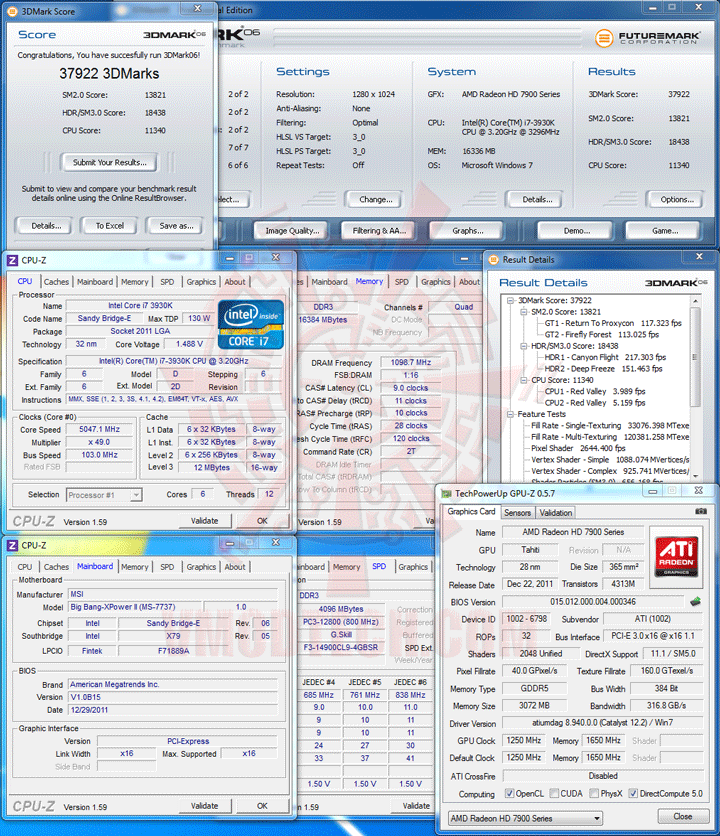Click the Intel Core i7 logo in CPU-Z
Screen dimensions: 720x836
[x=251, y=324]
